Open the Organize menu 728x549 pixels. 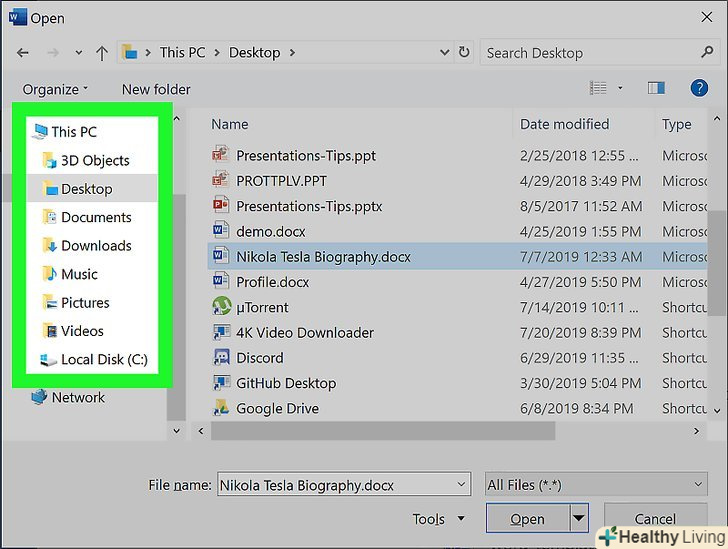[55, 89]
